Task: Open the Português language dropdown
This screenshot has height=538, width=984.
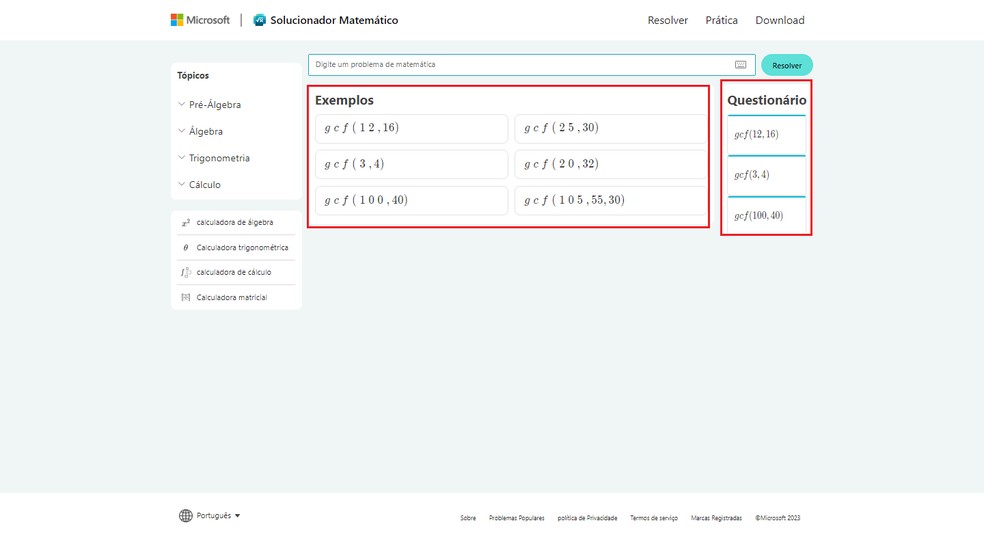Action: (x=218, y=515)
